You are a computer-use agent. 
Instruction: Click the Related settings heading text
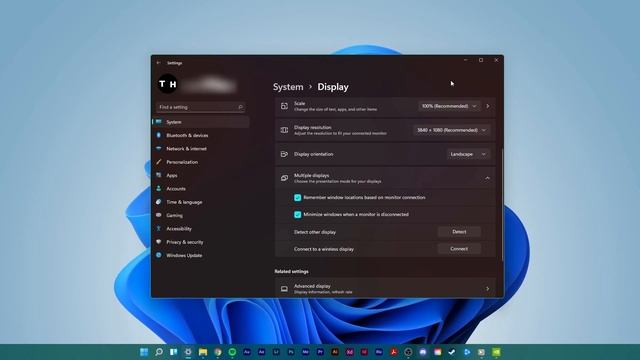[x=291, y=271]
